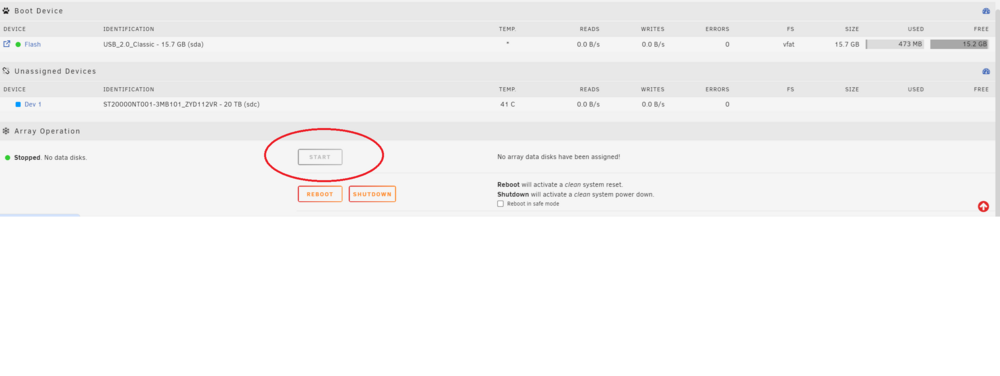1000x376 pixels.
Task: Click the Stopped. No data disks status
Action: coord(50,157)
